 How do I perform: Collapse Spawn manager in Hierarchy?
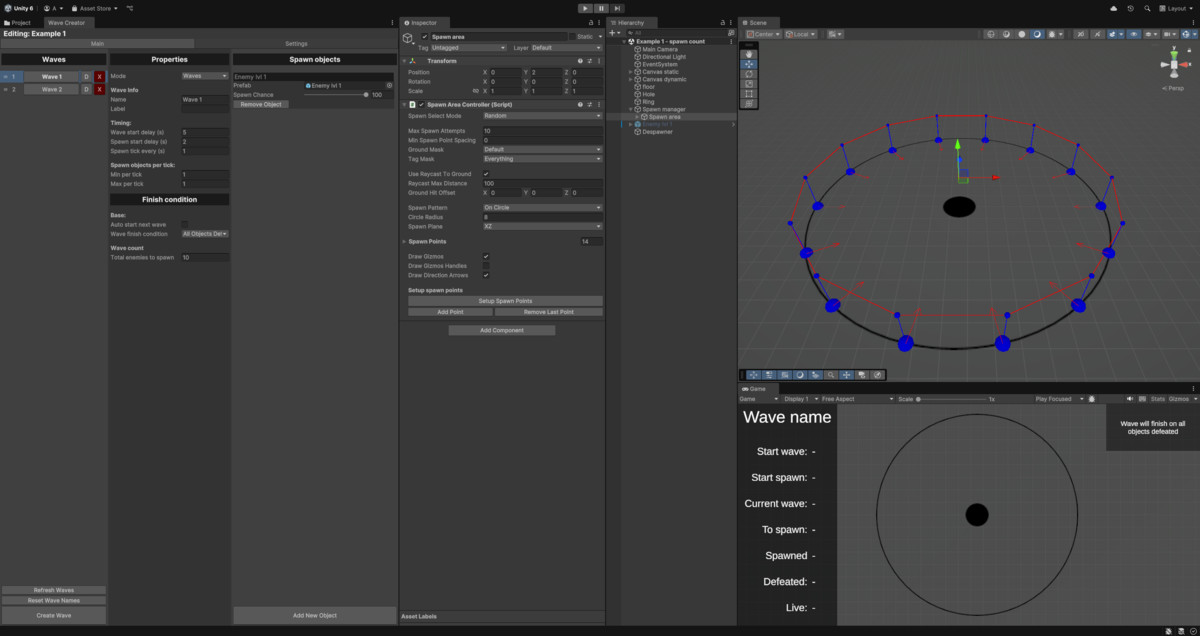(630, 109)
